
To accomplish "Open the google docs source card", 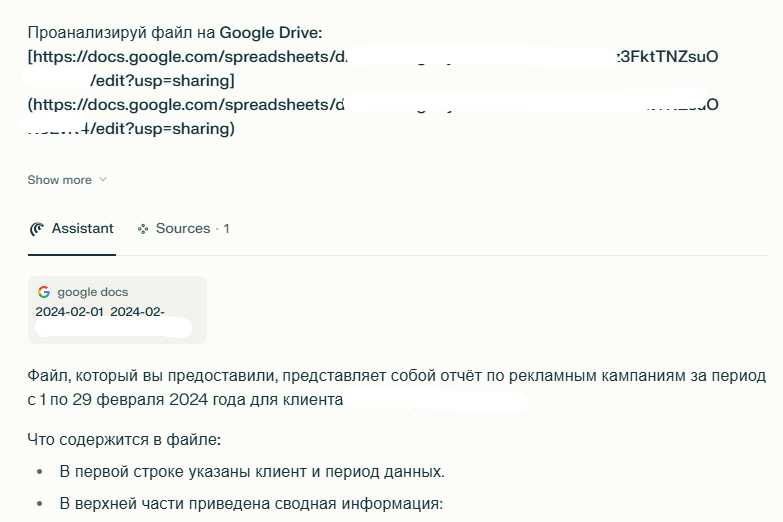I will (117, 310).
